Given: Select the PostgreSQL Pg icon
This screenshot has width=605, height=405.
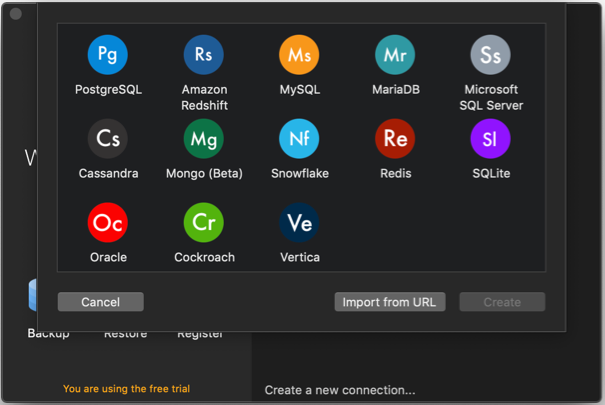Looking at the screenshot, I should [108, 54].
